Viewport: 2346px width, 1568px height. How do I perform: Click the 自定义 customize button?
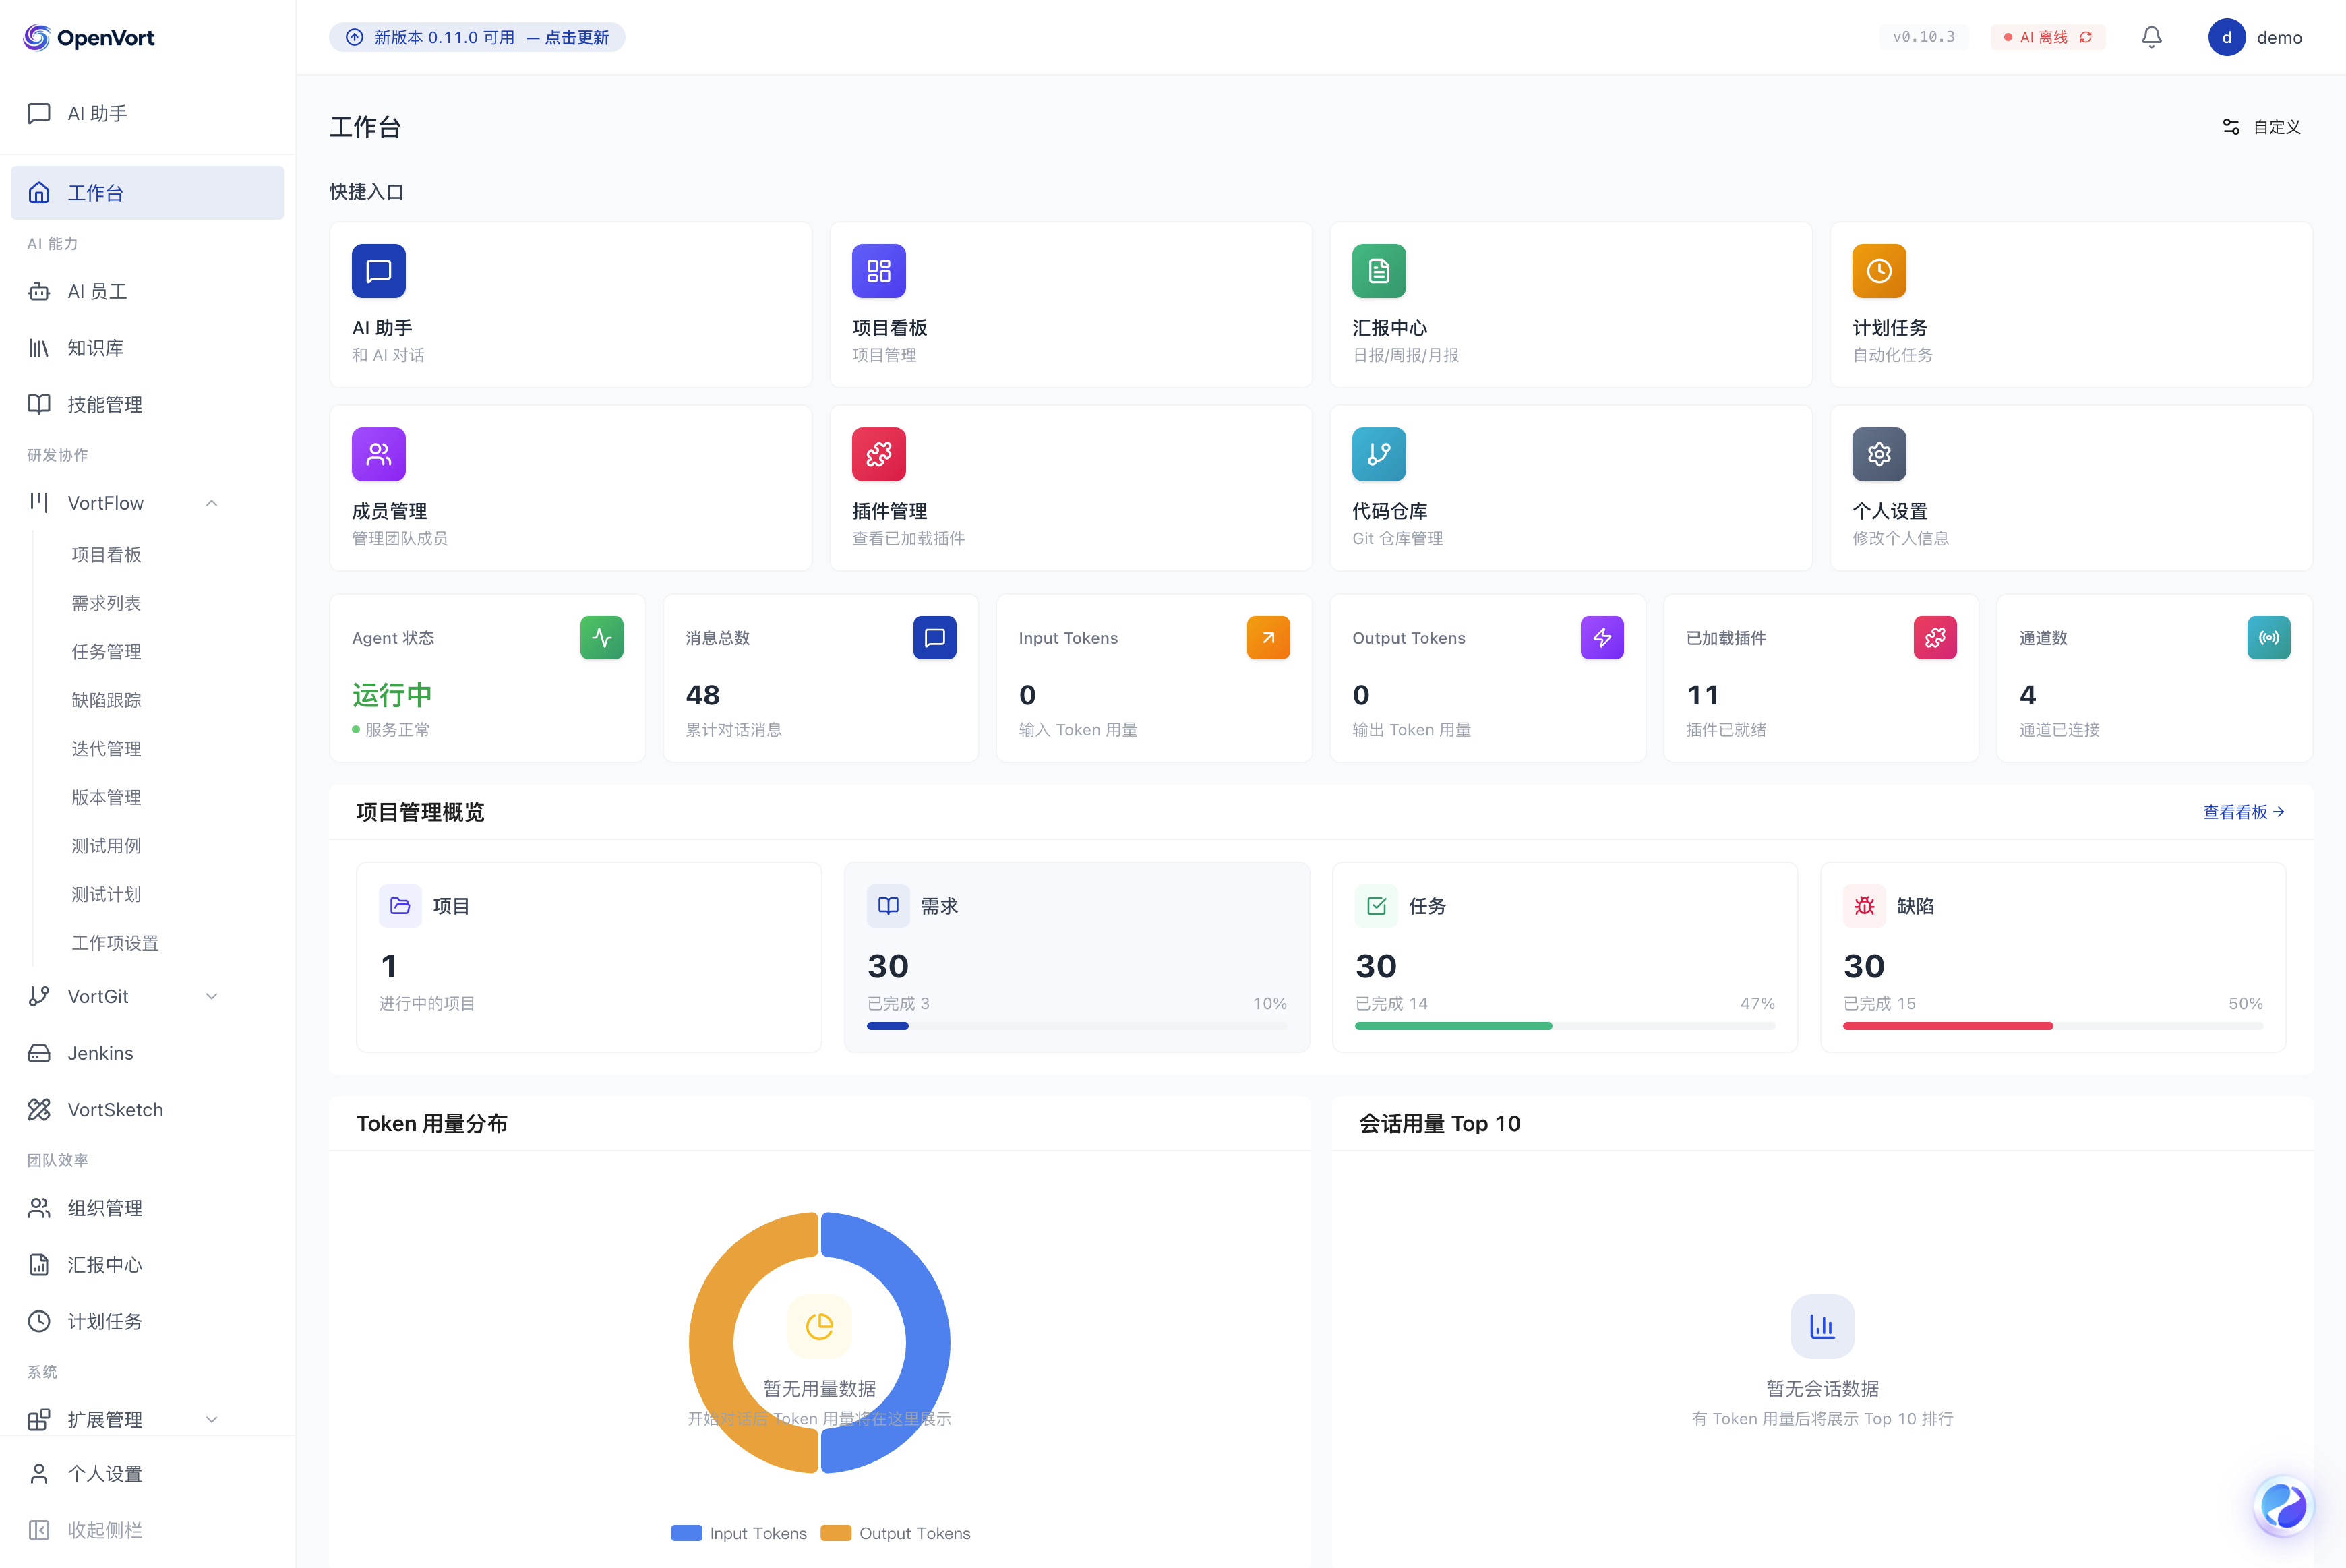pos(2261,127)
